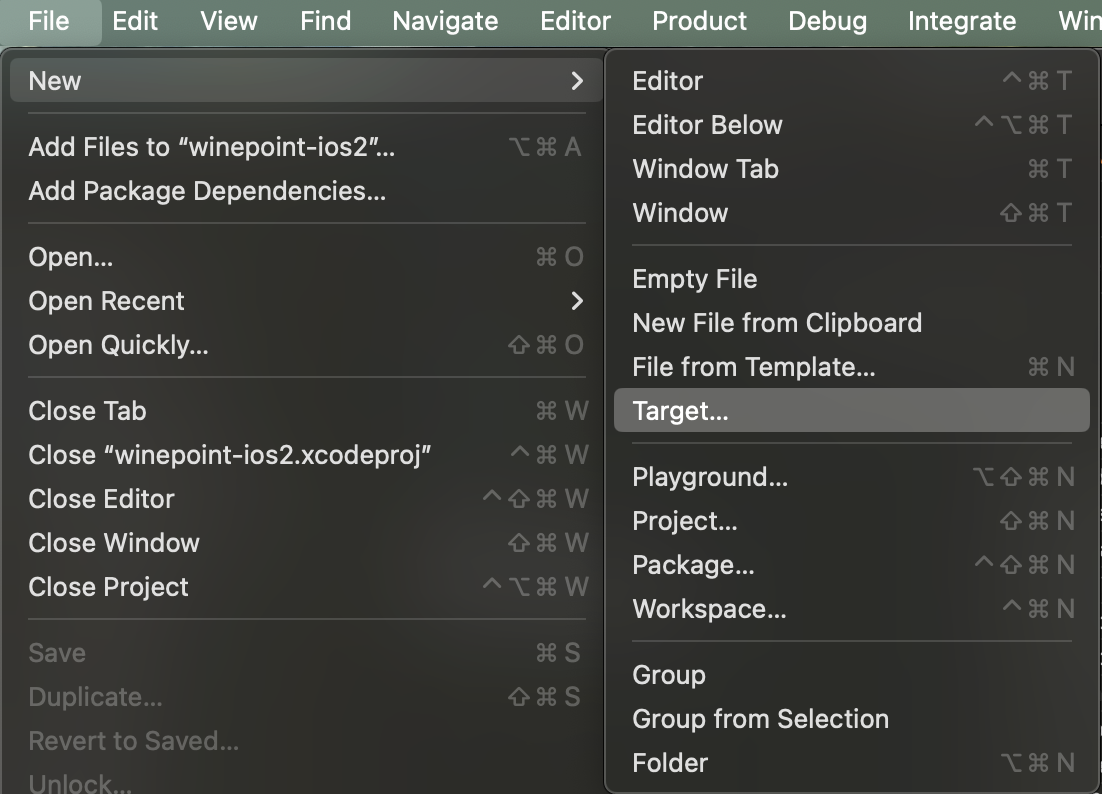
Task: Close the winepoint-ios2.xcodeproj project file
Action: [230, 455]
